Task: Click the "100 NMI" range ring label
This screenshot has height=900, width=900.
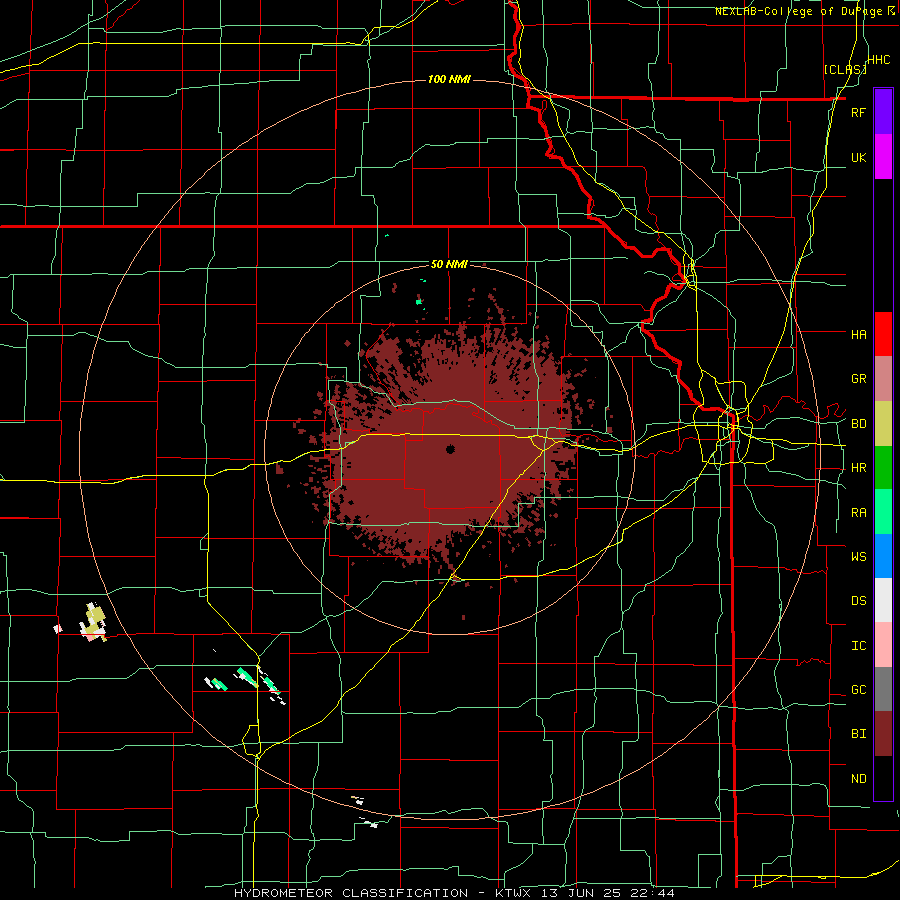Action: click(x=449, y=79)
